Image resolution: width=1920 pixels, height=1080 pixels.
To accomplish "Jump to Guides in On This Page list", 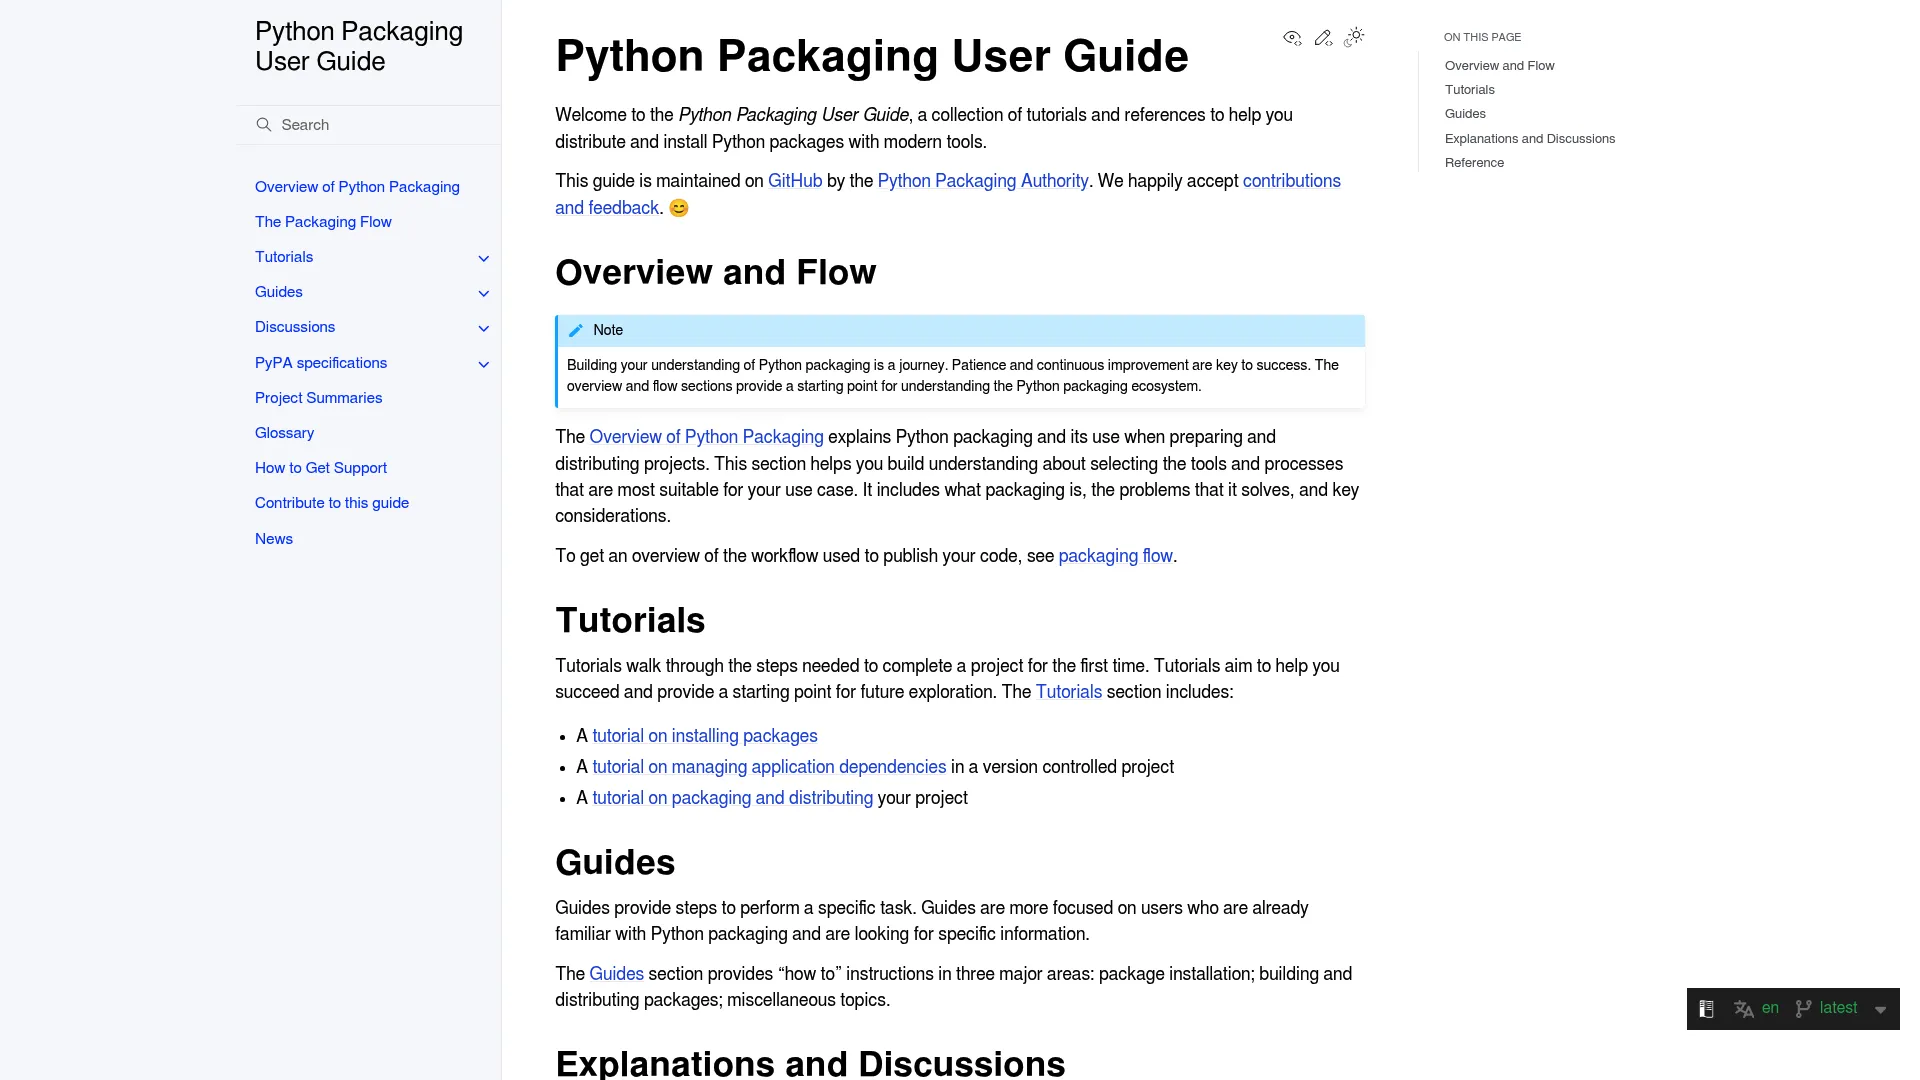I will coord(1465,114).
